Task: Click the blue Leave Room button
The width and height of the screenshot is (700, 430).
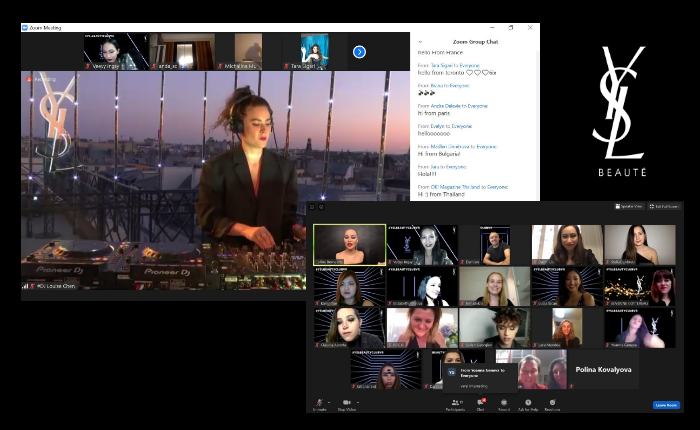Action: (666, 405)
